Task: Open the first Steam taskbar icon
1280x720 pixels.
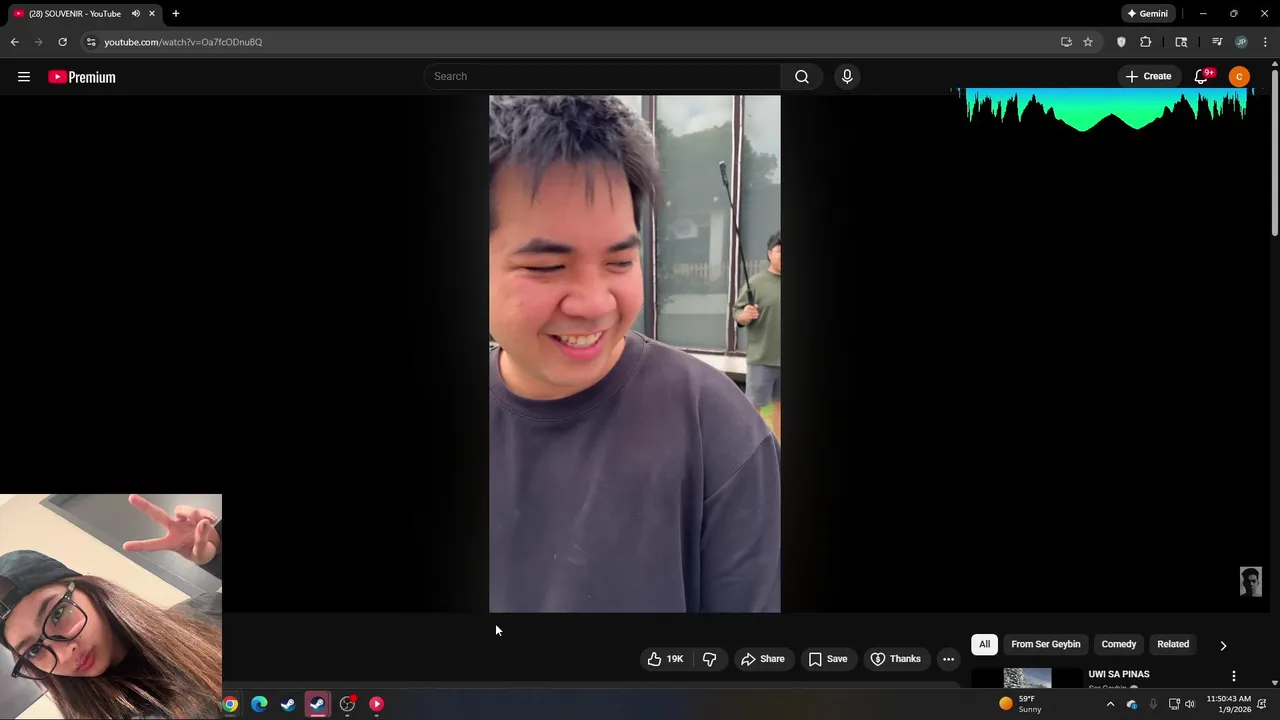Action: point(288,704)
